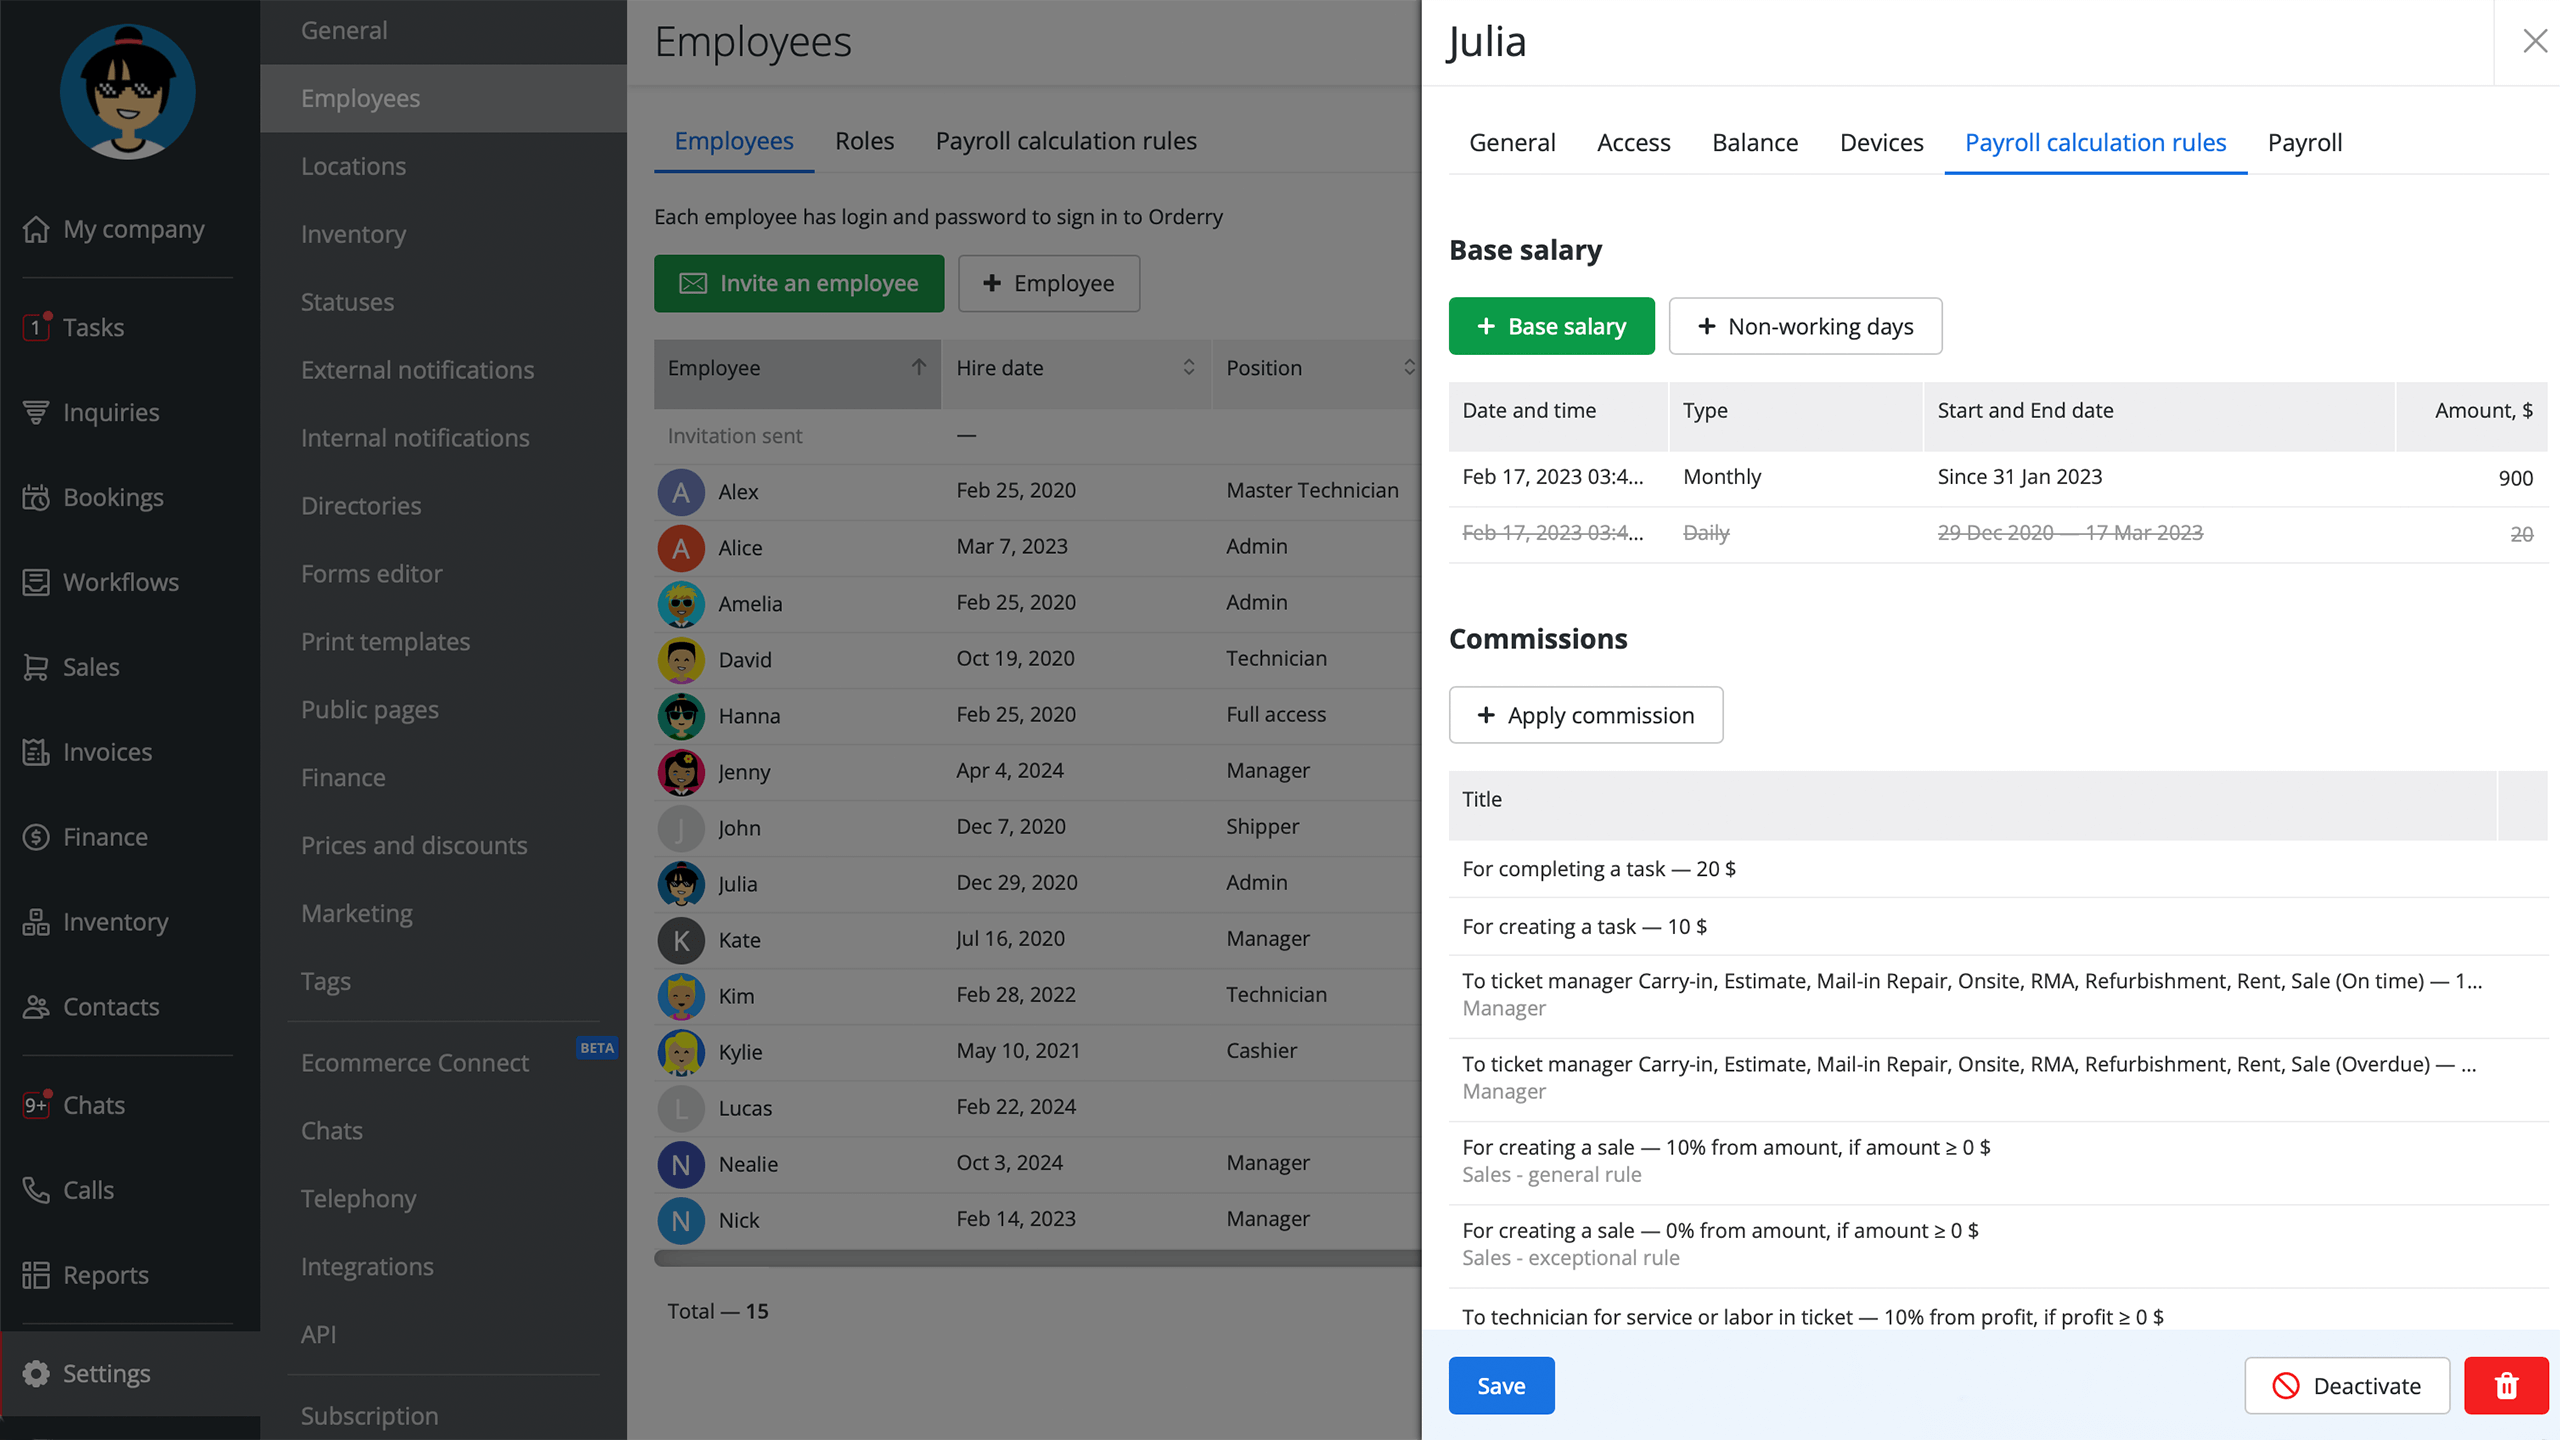Screen dimensions: 2560x1440
Task: Click the Tasks icon in sidebar
Action: tap(36, 327)
